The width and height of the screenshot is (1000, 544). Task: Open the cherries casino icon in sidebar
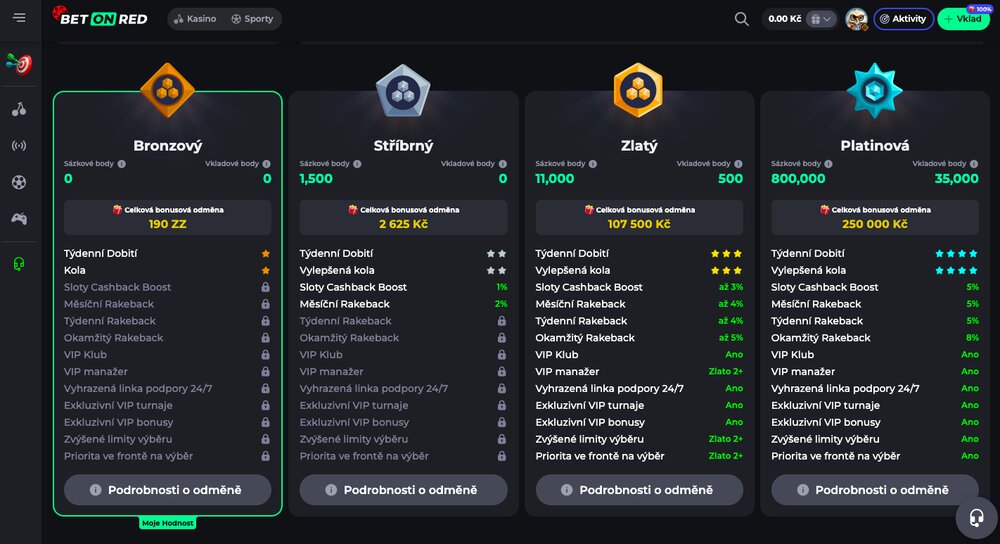click(19, 109)
